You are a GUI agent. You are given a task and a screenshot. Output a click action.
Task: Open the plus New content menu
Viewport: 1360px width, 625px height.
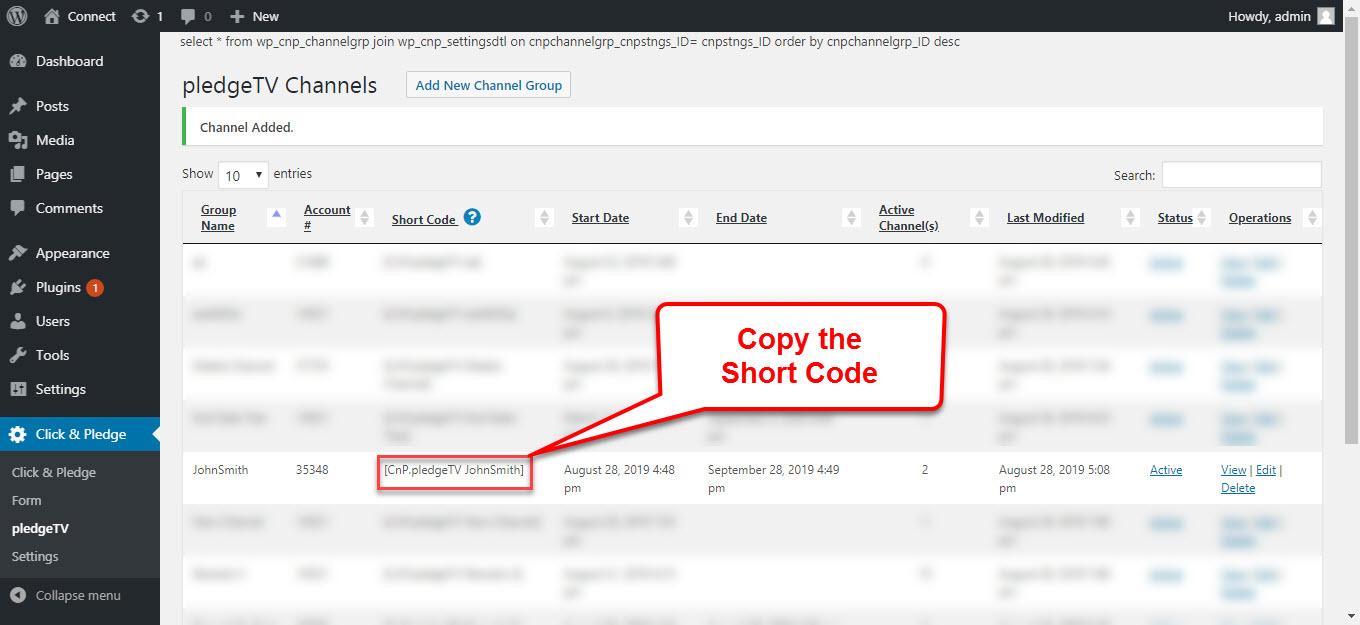pyautogui.click(x=254, y=16)
